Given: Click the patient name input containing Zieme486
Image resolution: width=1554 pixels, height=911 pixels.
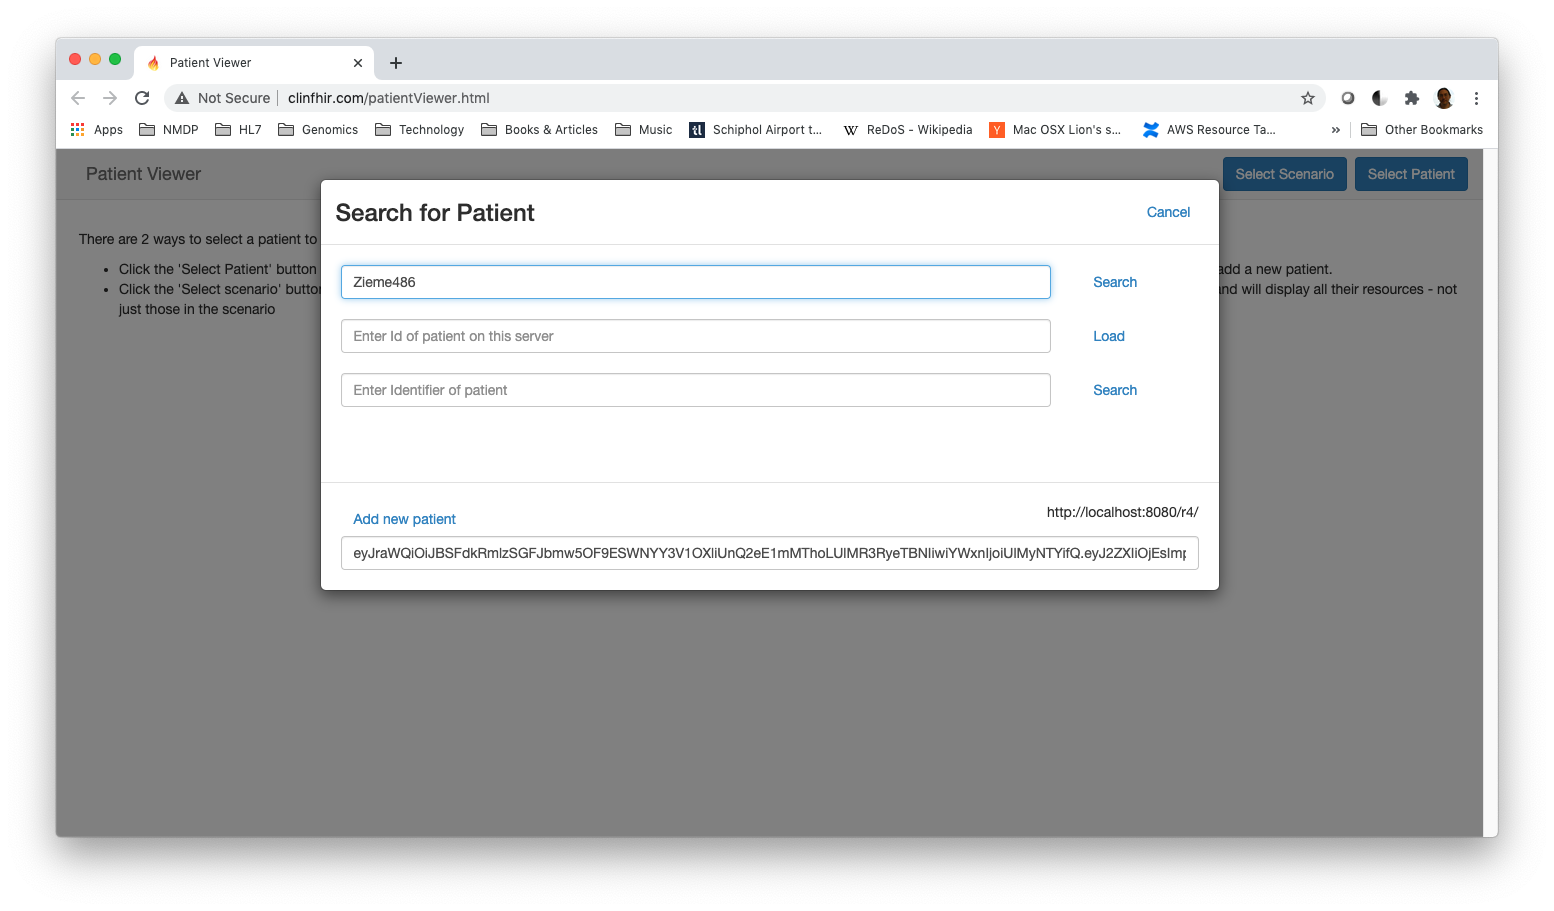Looking at the screenshot, I should [696, 282].
